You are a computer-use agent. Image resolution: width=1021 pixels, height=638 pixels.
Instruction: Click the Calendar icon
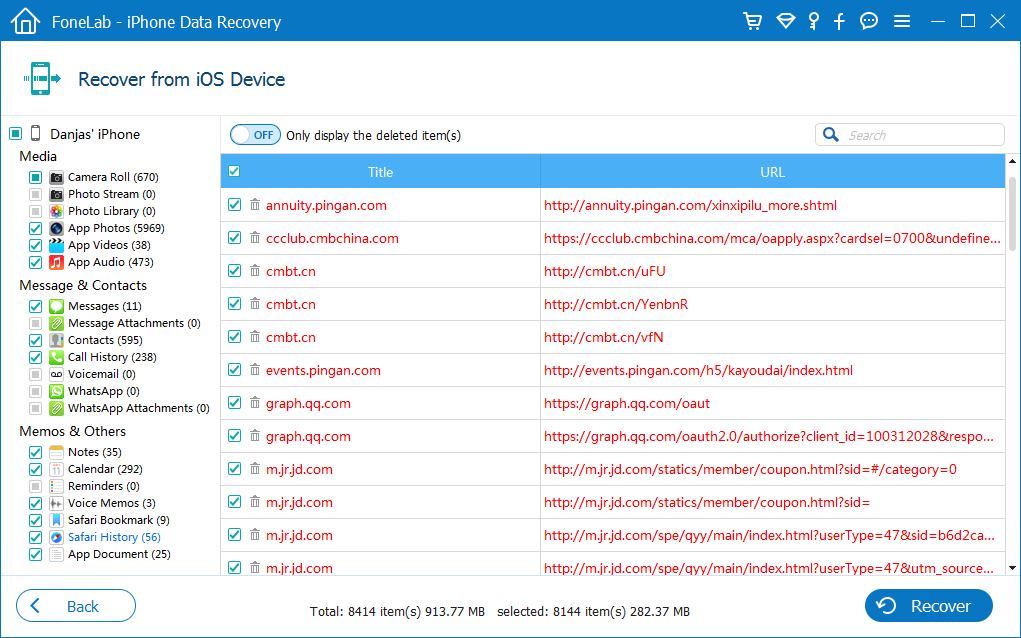(57, 469)
